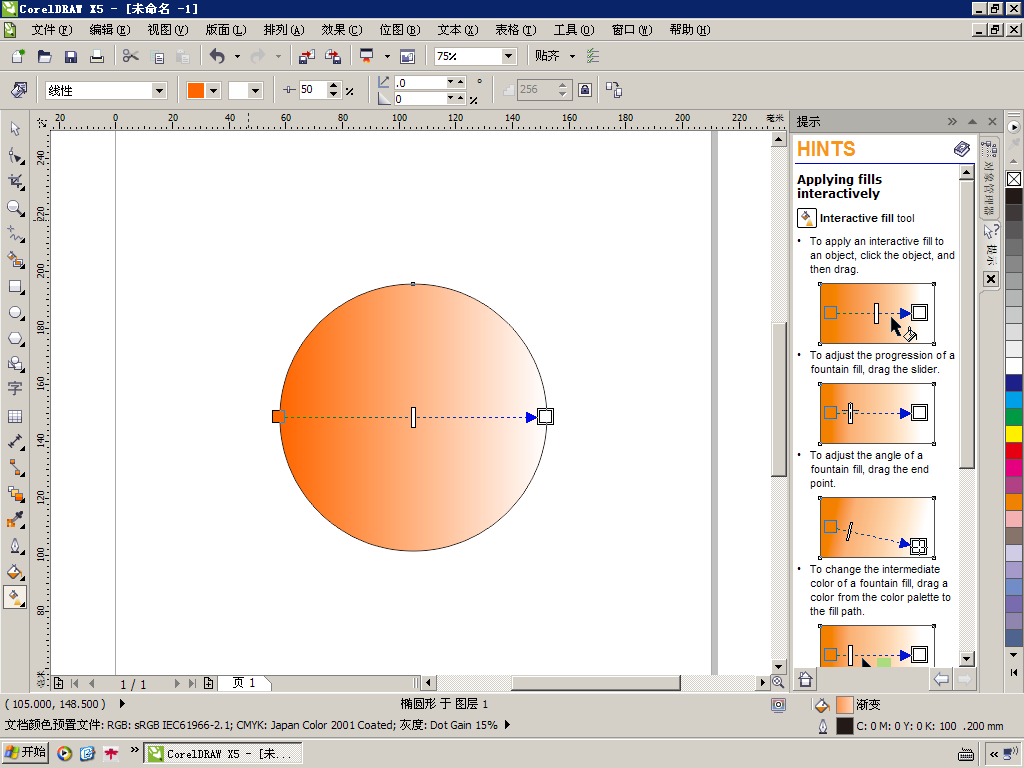The image size is (1024, 768).
Task: Click the Undo arrow icon
Action: [217, 57]
